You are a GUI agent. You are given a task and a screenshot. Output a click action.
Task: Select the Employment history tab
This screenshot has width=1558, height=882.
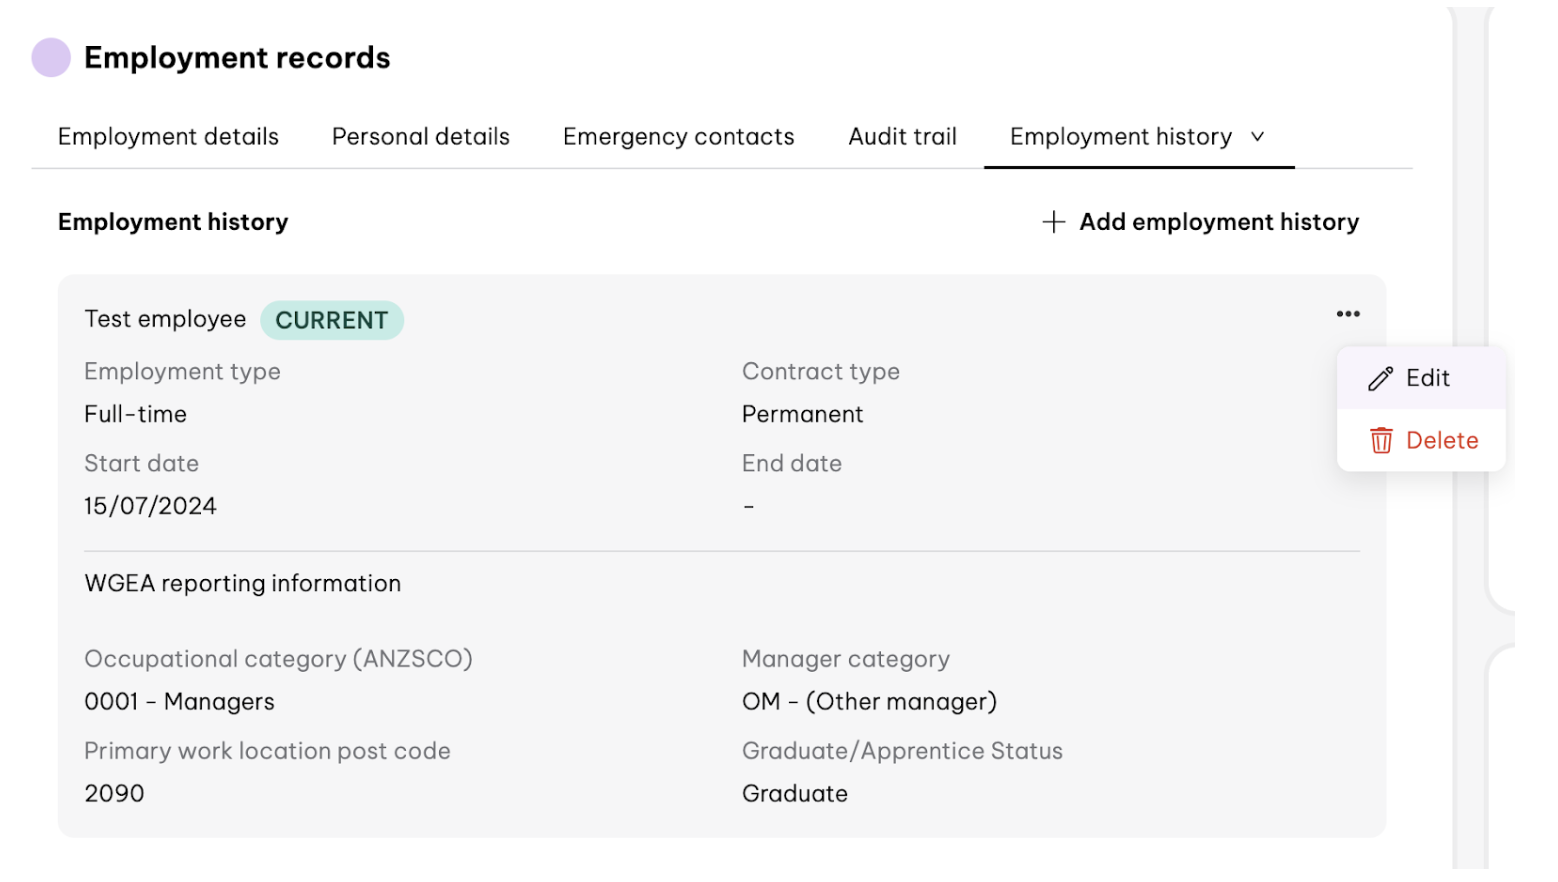click(x=1120, y=137)
